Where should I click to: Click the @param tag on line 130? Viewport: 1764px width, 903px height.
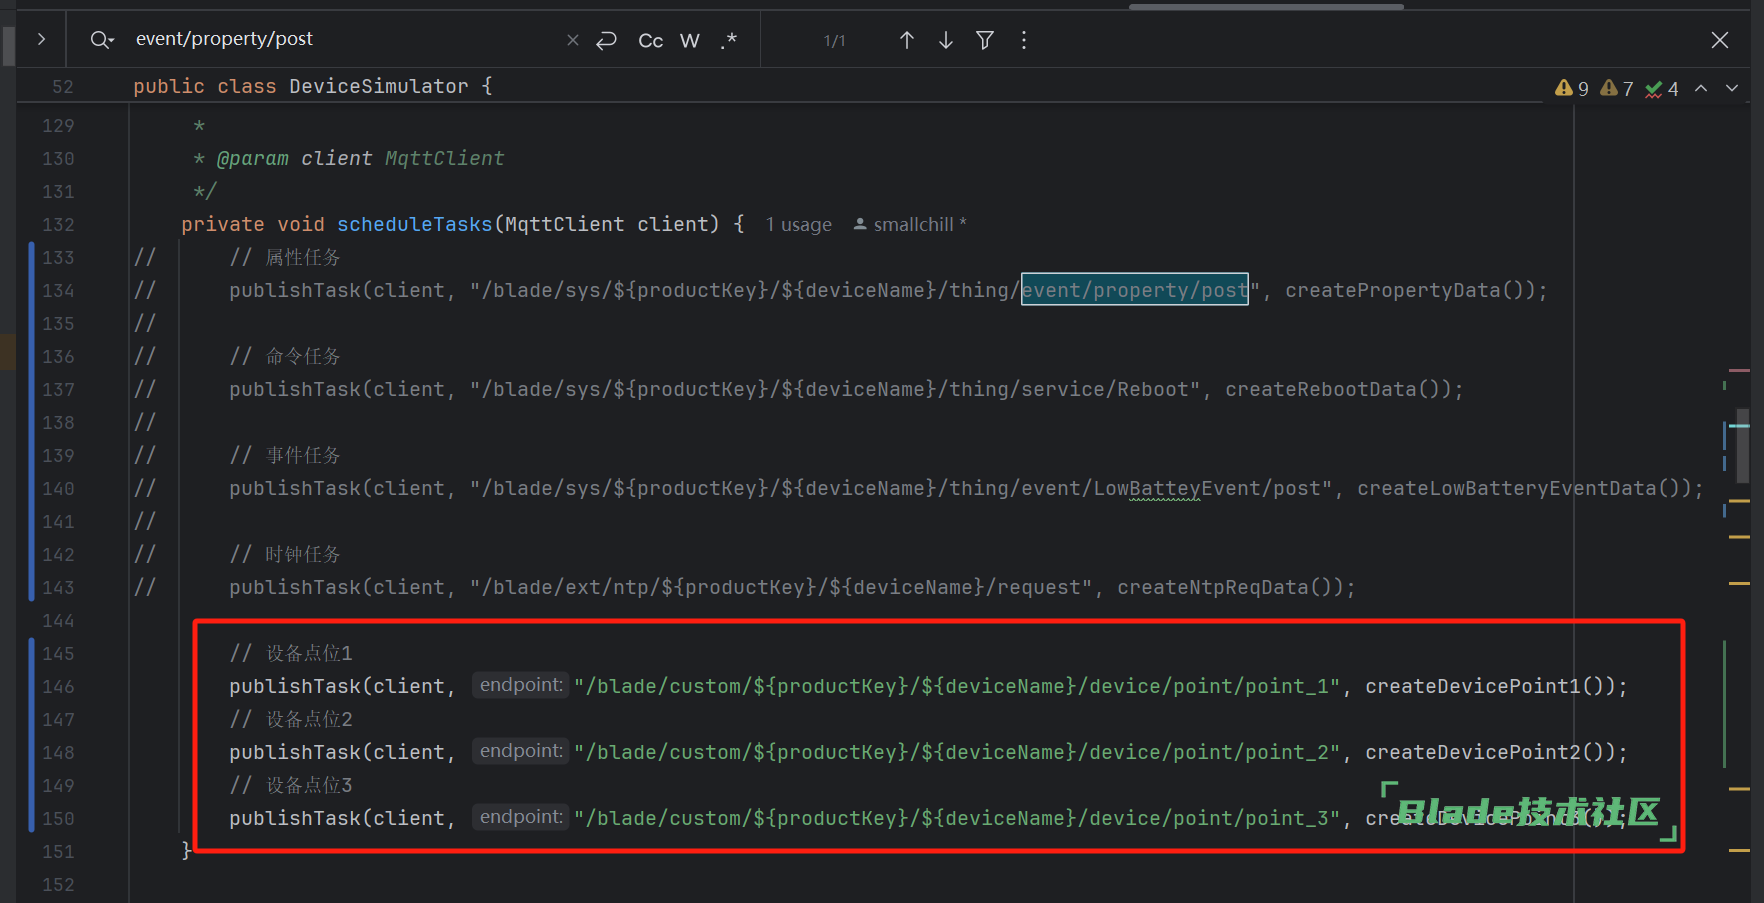(x=252, y=158)
